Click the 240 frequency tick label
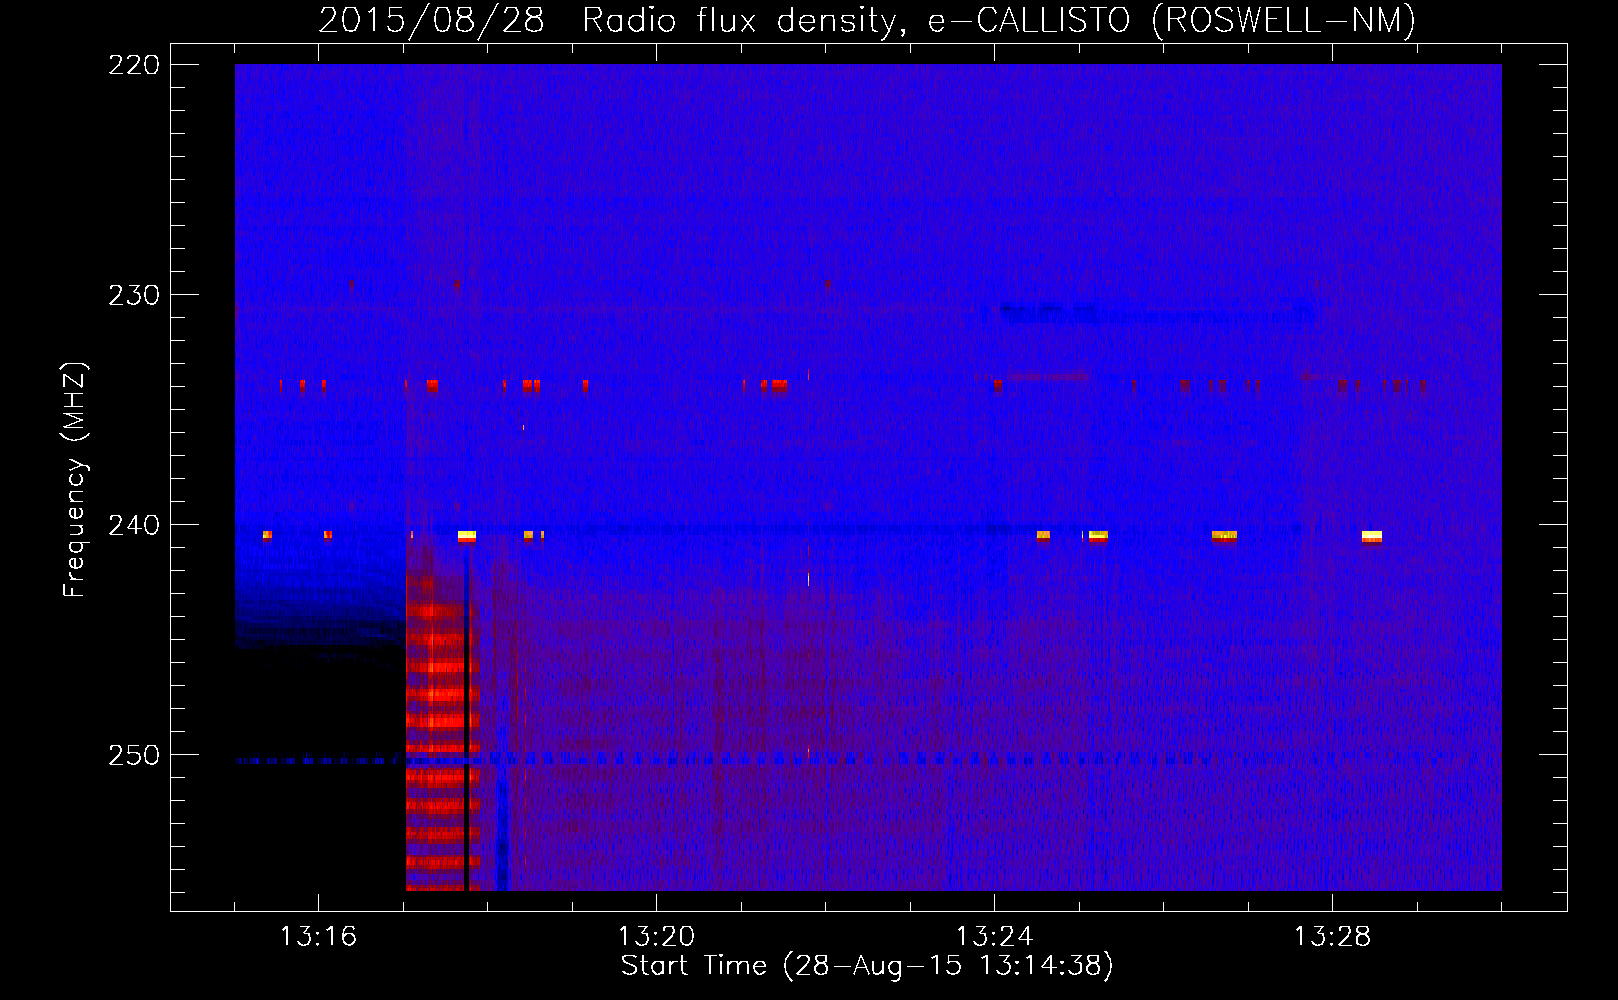Viewport: 1618px width, 1000px height. tap(133, 525)
